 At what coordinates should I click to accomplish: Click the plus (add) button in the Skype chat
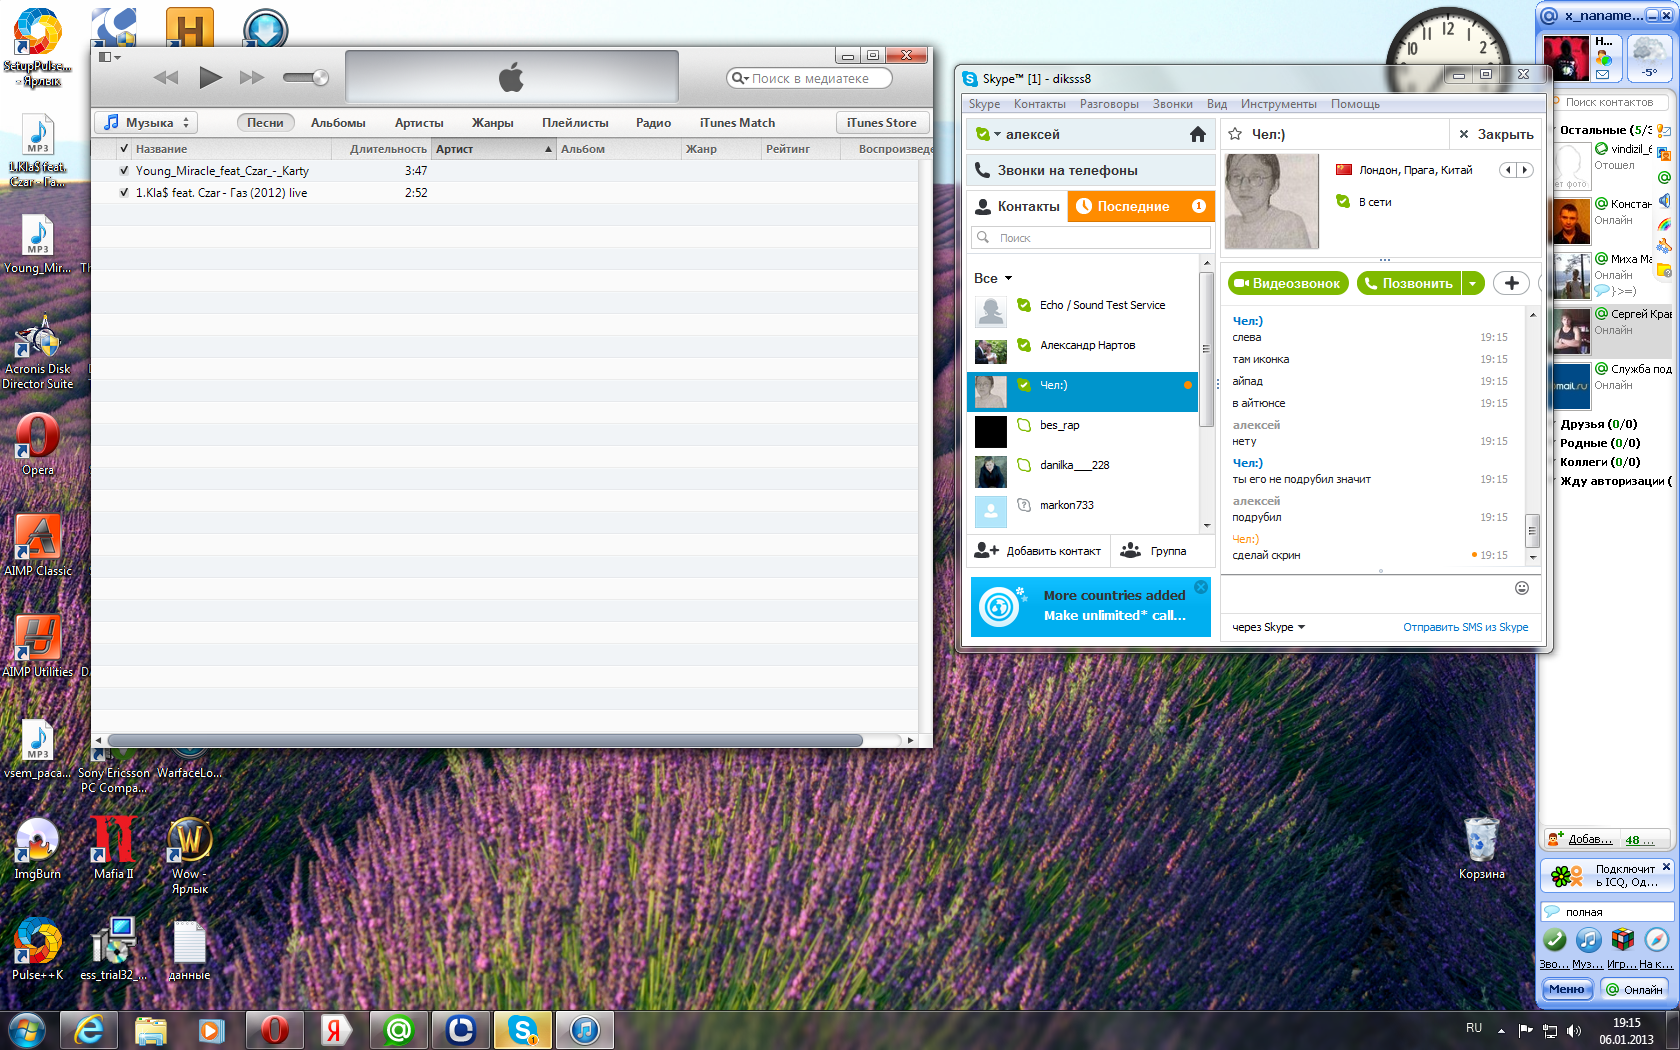pyautogui.click(x=1512, y=284)
